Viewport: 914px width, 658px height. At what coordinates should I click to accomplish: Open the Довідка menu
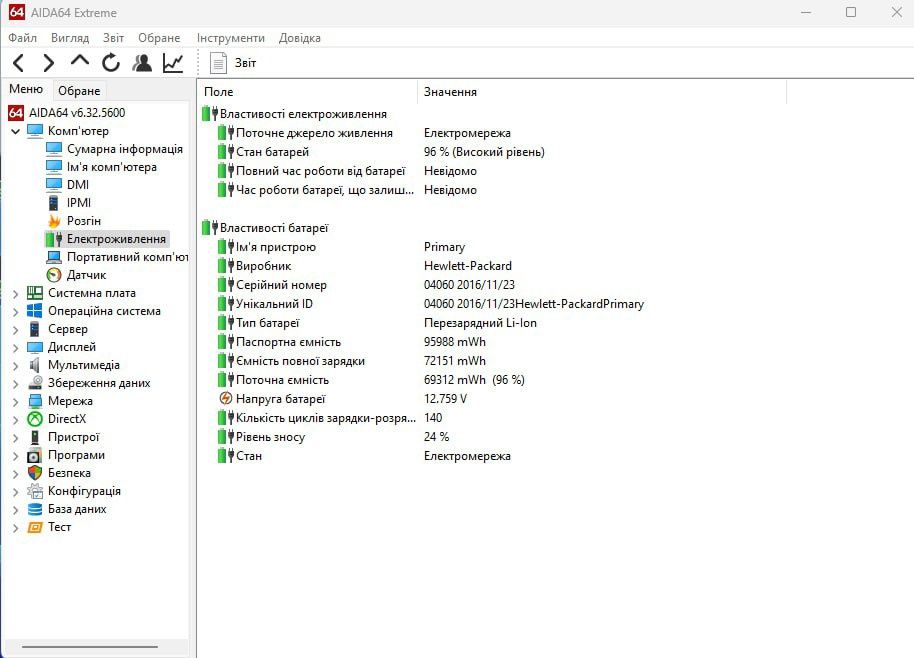tap(300, 38)
